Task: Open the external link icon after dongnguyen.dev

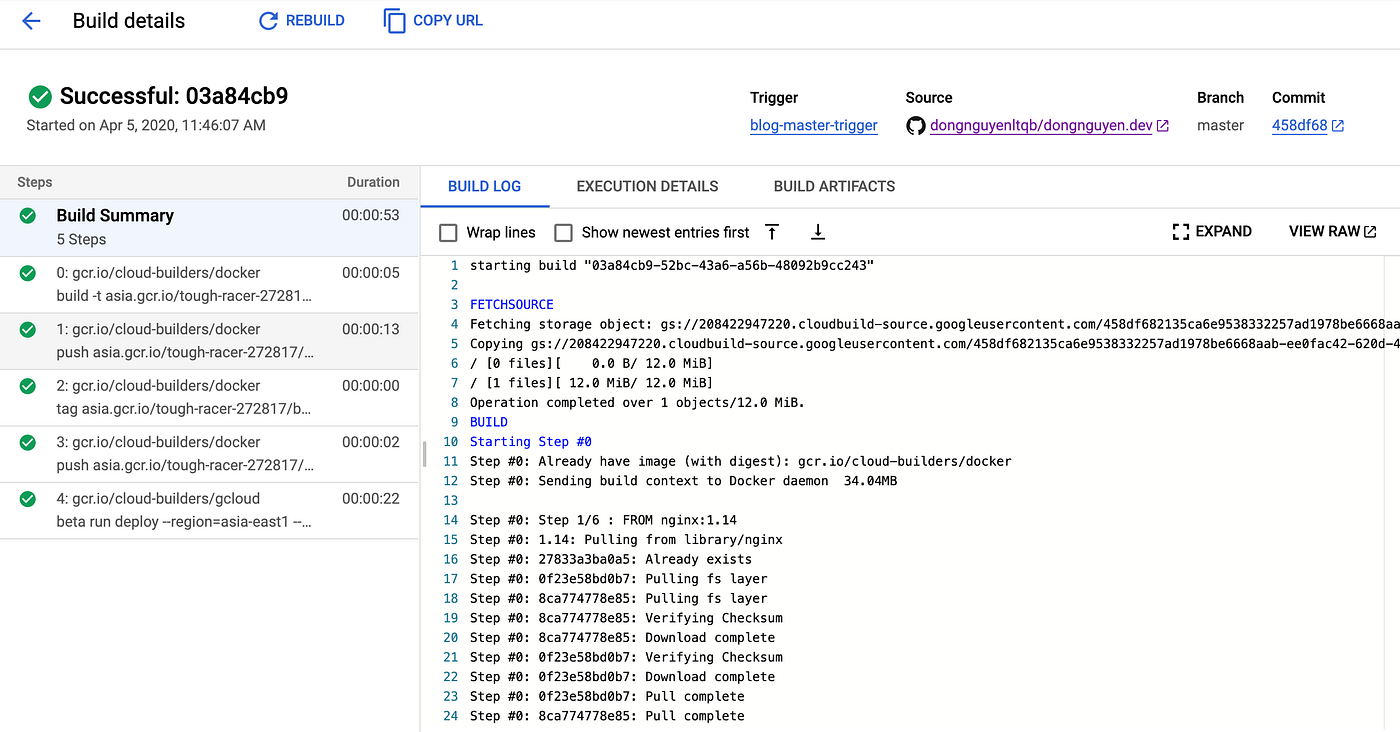Action: [1163, 126]
